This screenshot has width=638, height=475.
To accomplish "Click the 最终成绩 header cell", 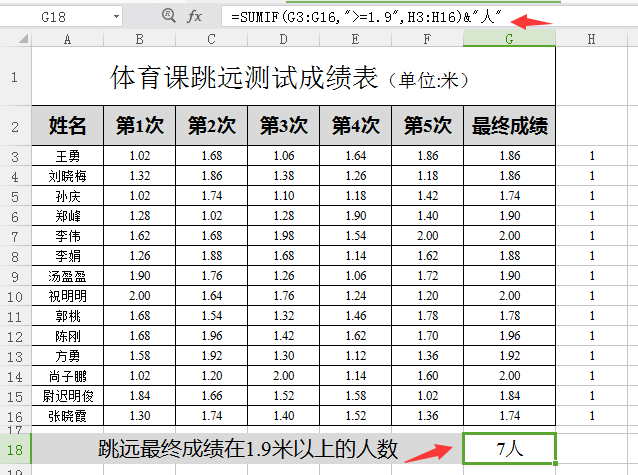I will point(509,126).
